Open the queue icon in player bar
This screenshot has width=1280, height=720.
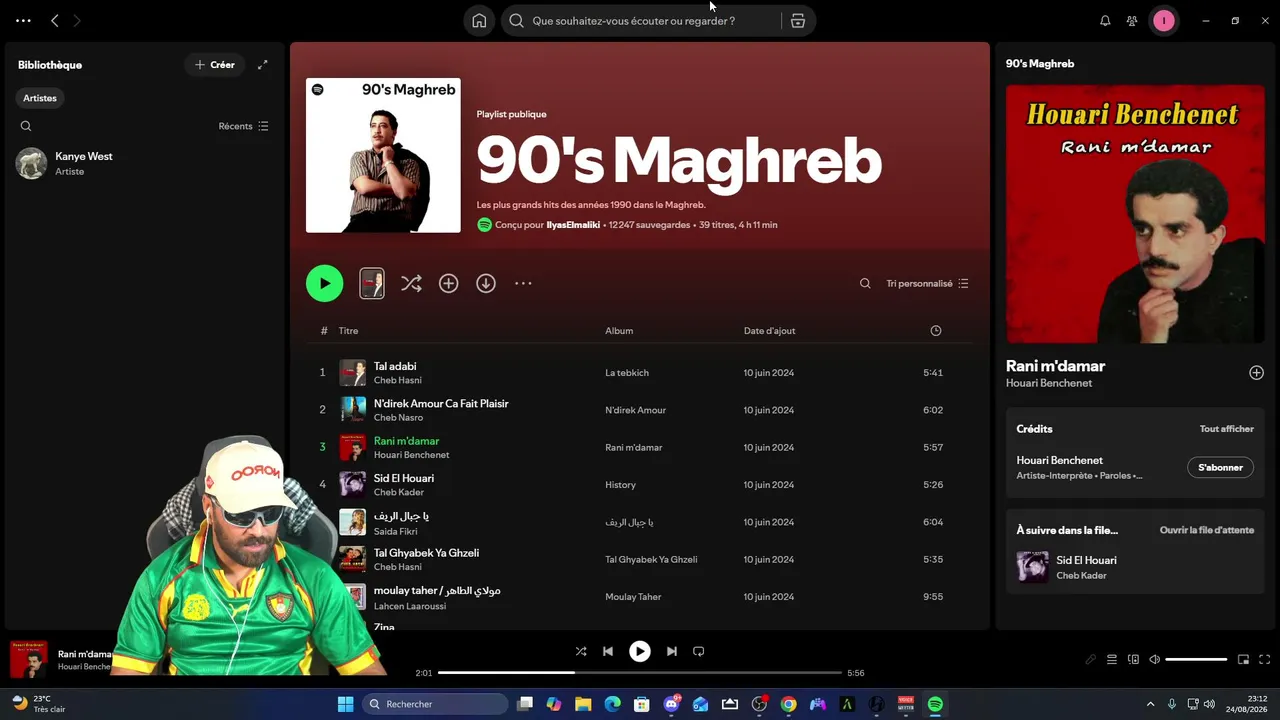coord(1112,659)
